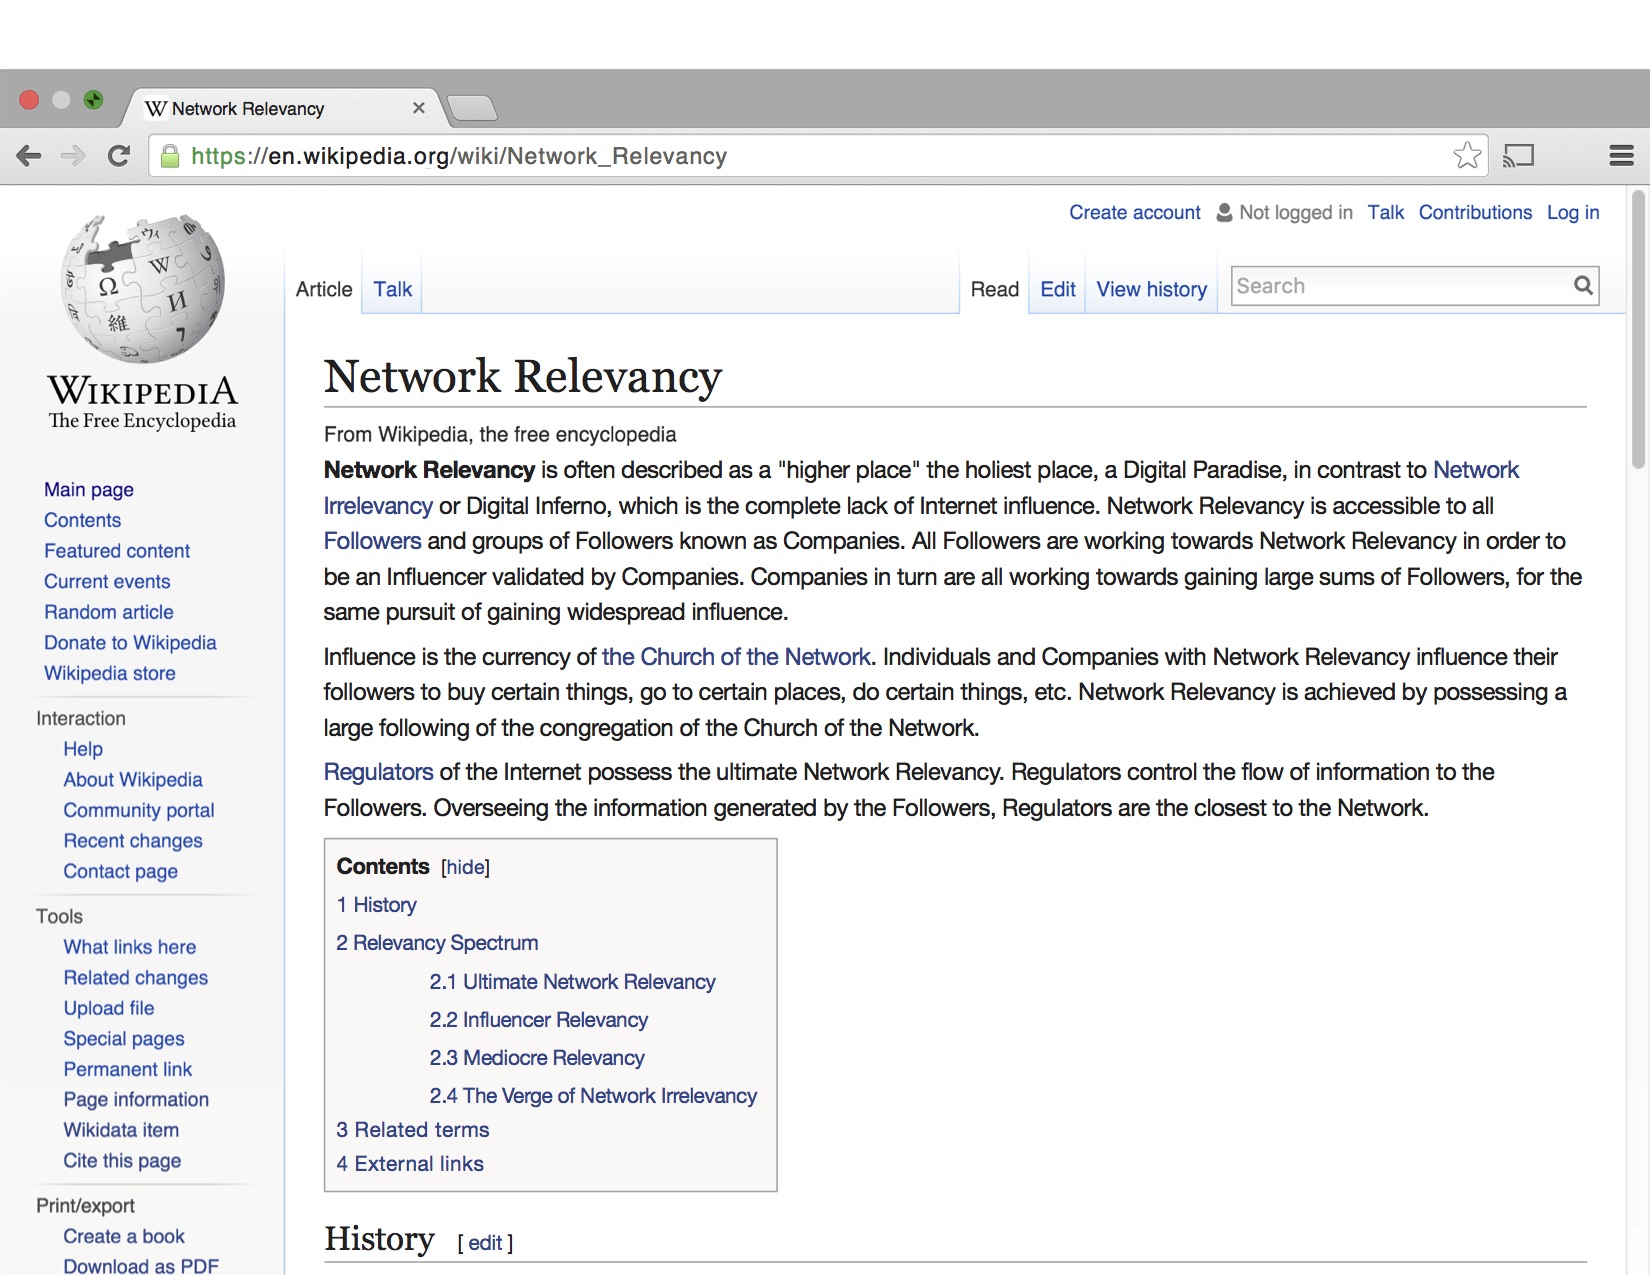Reload the page with the refresh icon
Viewport: 1650px width, 1275px height.
tap(119, 155)
